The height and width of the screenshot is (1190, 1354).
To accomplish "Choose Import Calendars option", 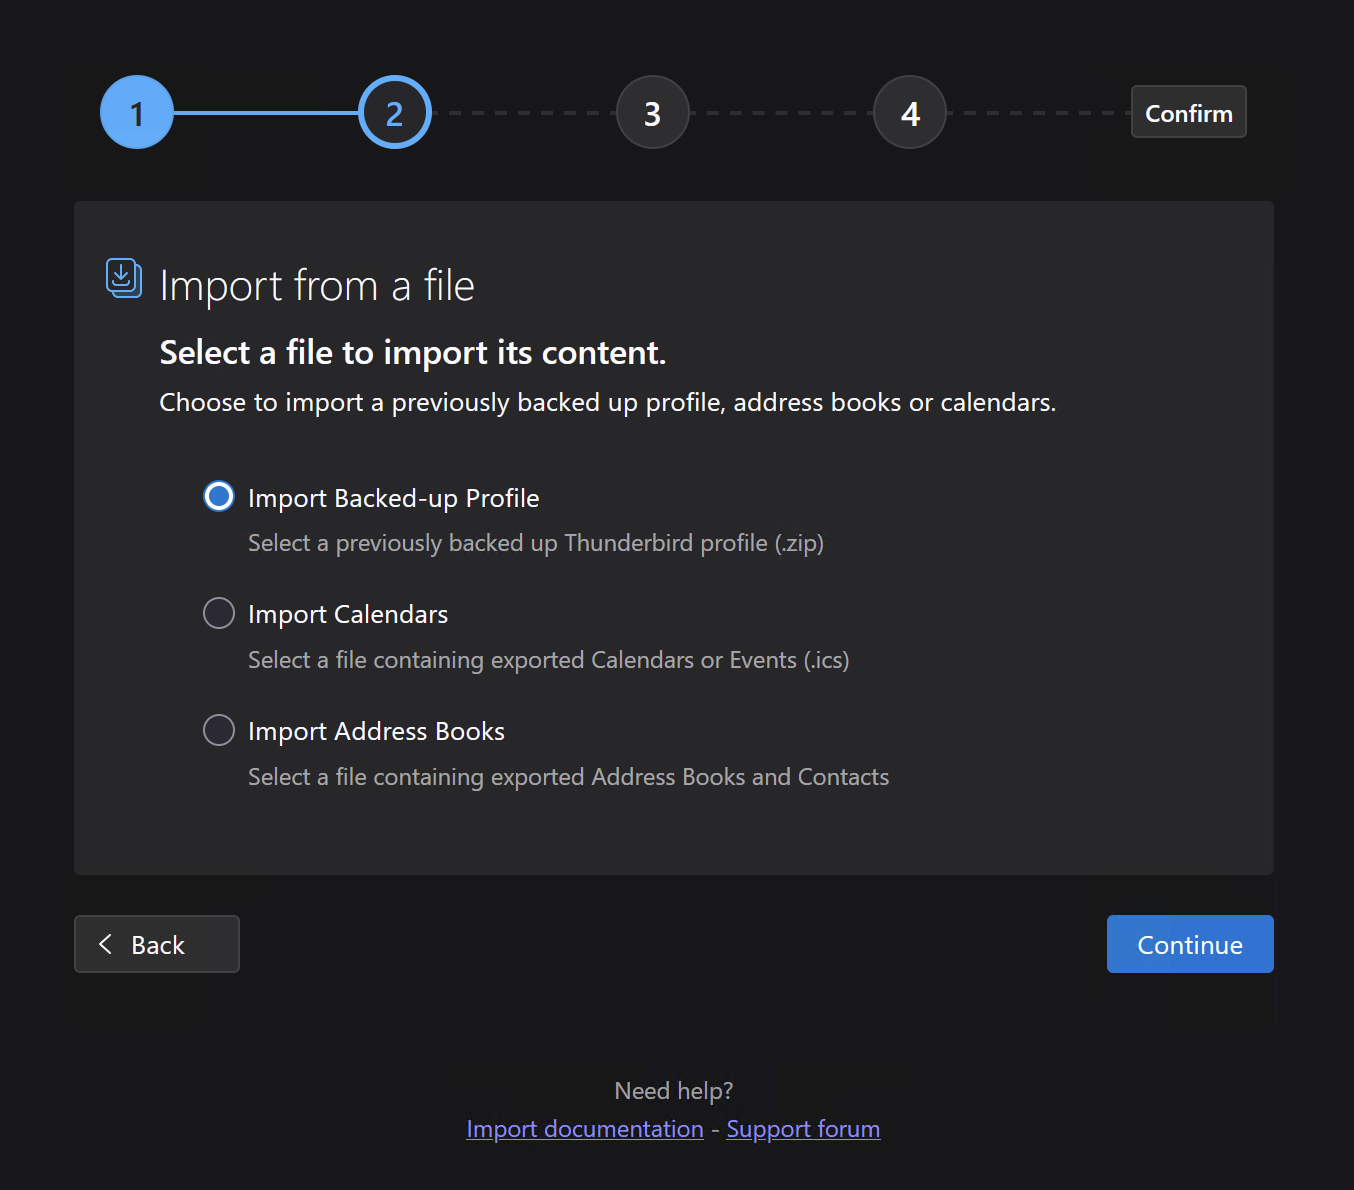I will tap(218, 613).
